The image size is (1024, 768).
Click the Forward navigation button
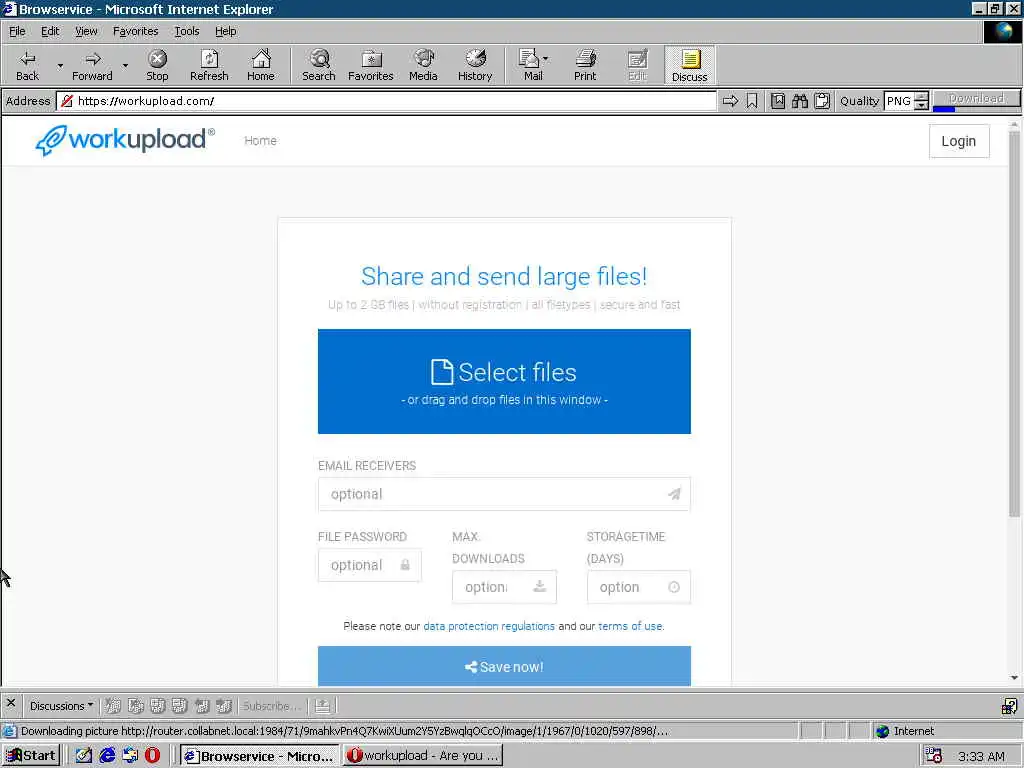[x=92, y=65]
